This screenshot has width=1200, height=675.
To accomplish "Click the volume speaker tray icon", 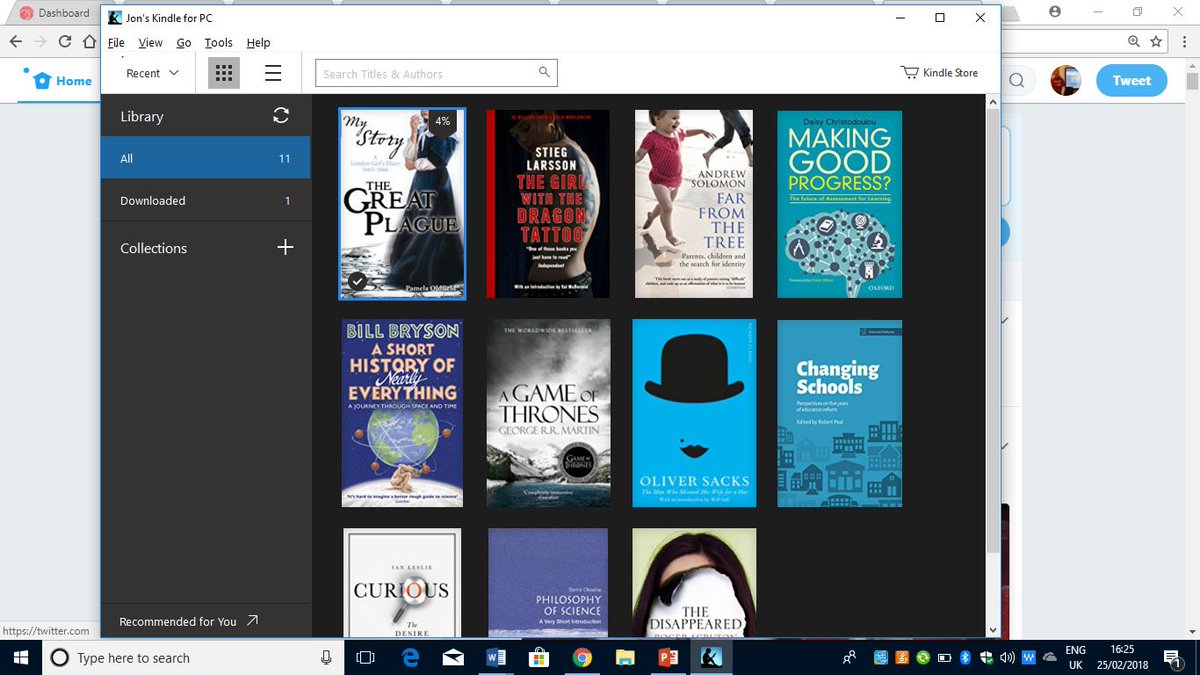I will coord(1006,657).
